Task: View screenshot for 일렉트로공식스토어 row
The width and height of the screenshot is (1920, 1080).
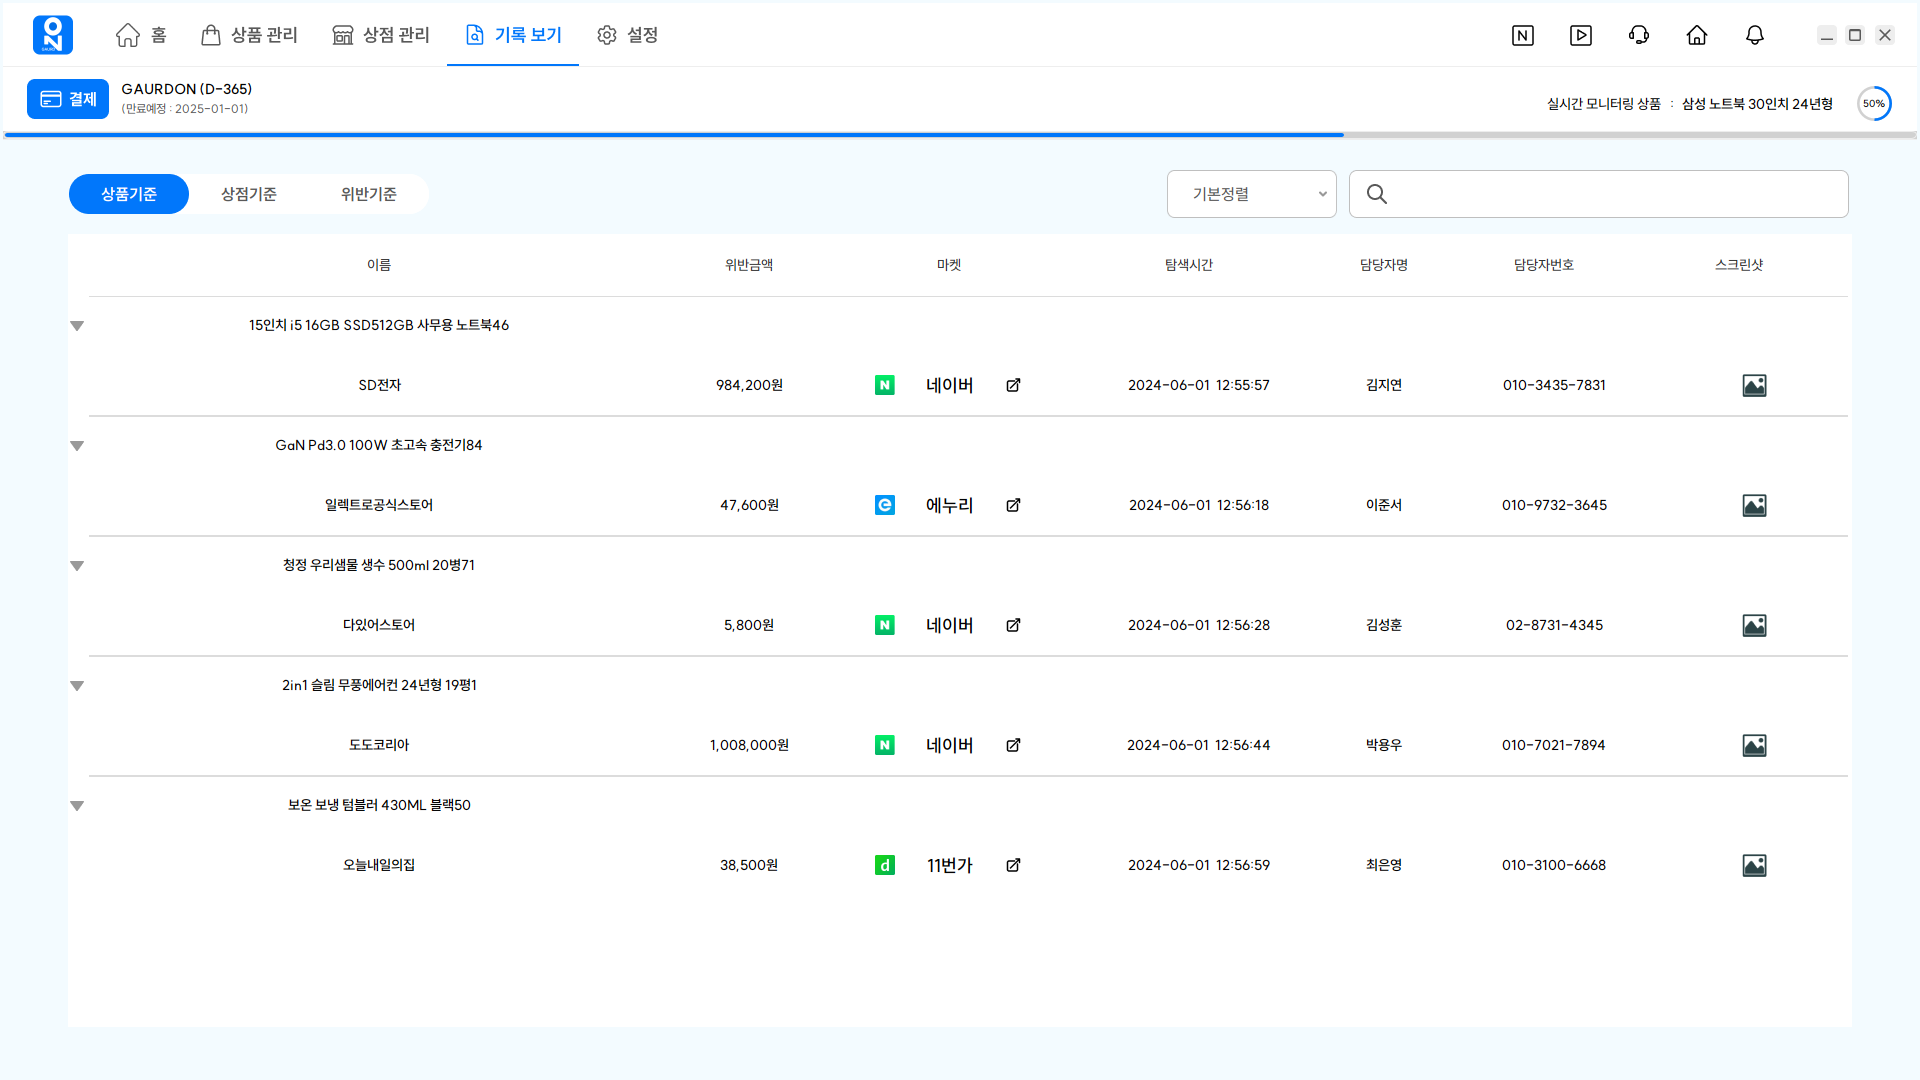Action: 1754,506
